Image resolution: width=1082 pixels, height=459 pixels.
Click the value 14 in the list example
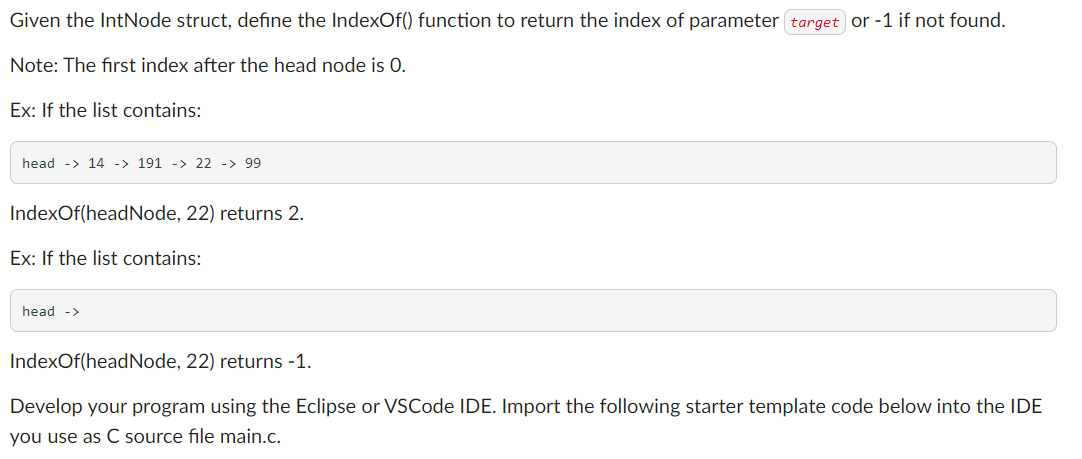tap(96, 164)
